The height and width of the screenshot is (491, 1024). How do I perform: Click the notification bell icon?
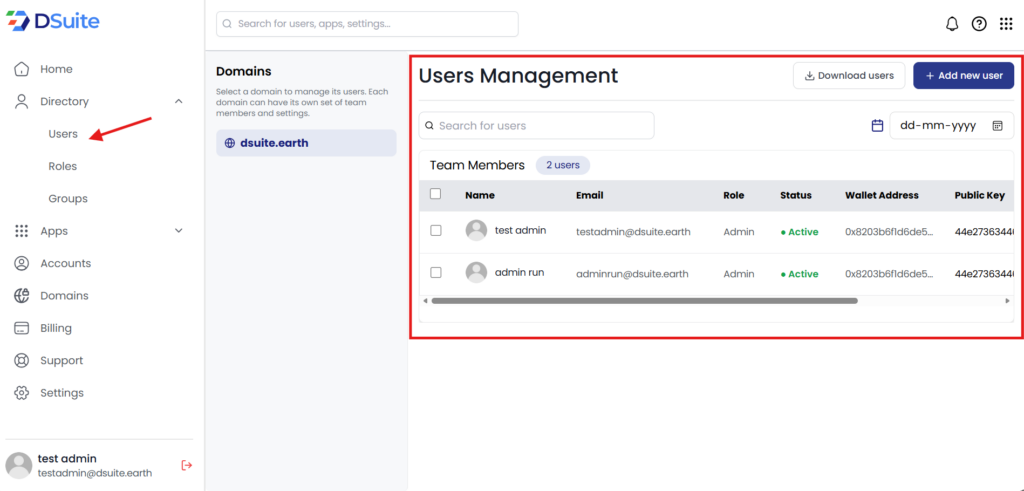(x=952, y=24)
